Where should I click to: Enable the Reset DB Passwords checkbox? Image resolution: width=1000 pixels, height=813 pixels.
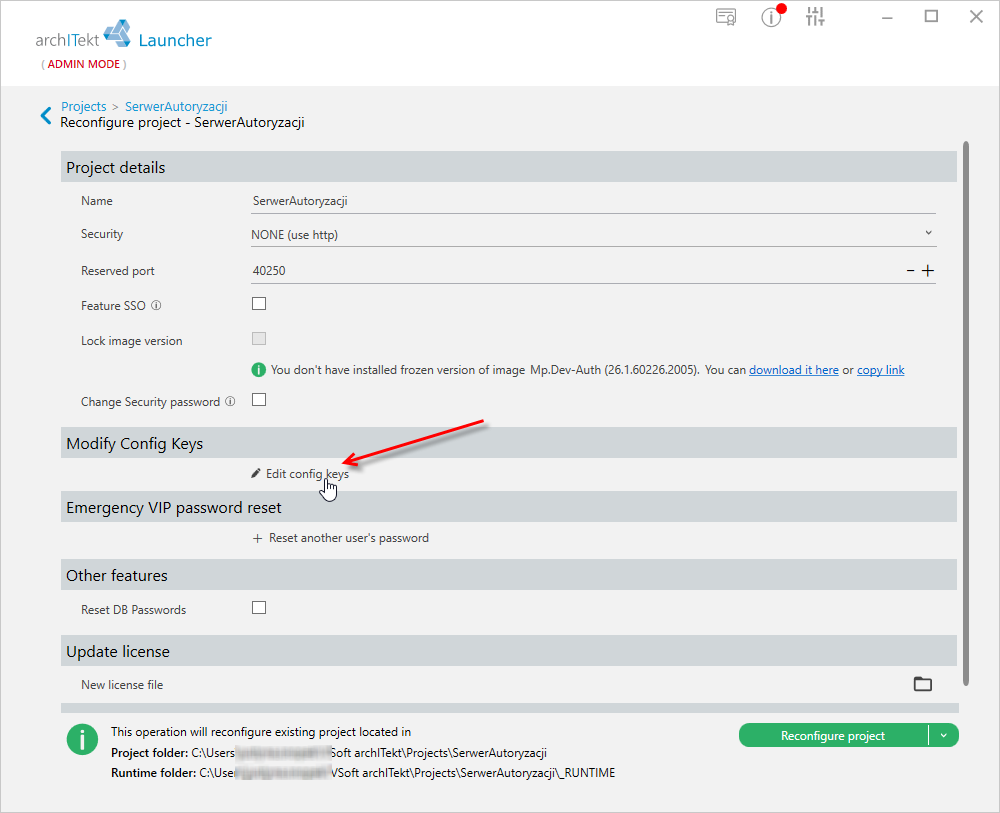259,608
